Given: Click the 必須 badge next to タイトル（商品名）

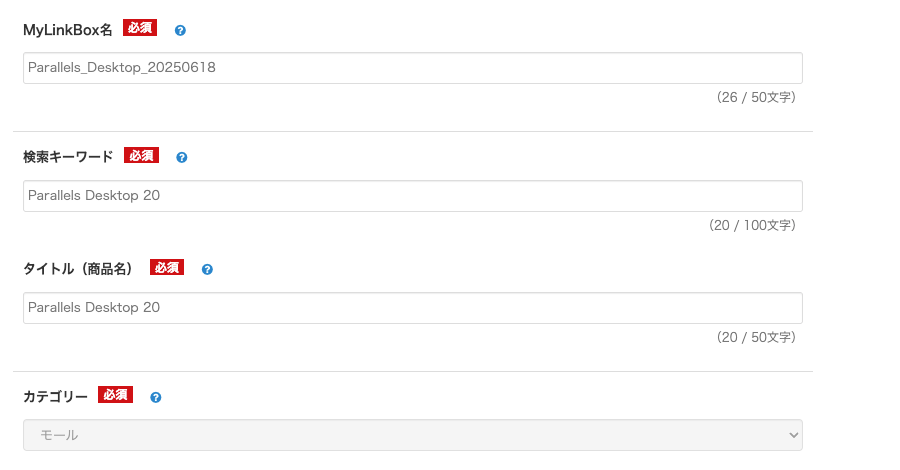Looking at the screenshot, I should coord(167,267).
